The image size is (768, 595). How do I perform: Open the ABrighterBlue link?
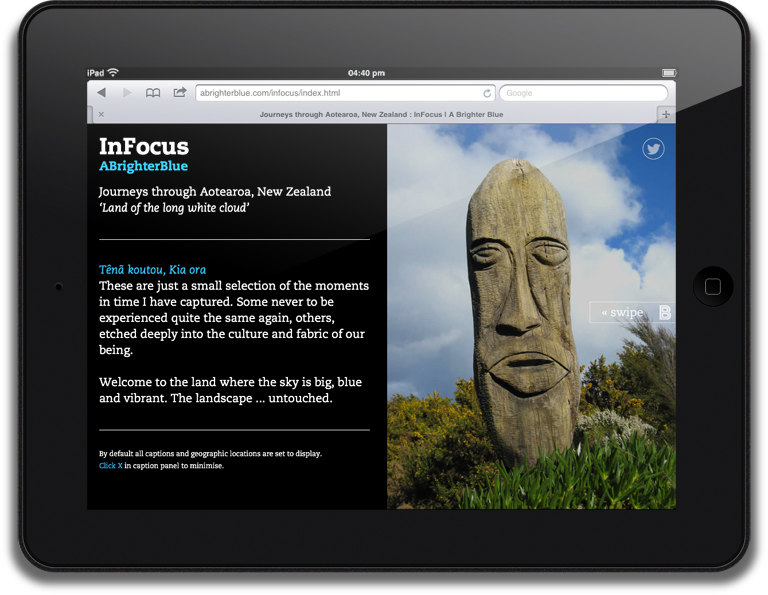click(143, 166)
